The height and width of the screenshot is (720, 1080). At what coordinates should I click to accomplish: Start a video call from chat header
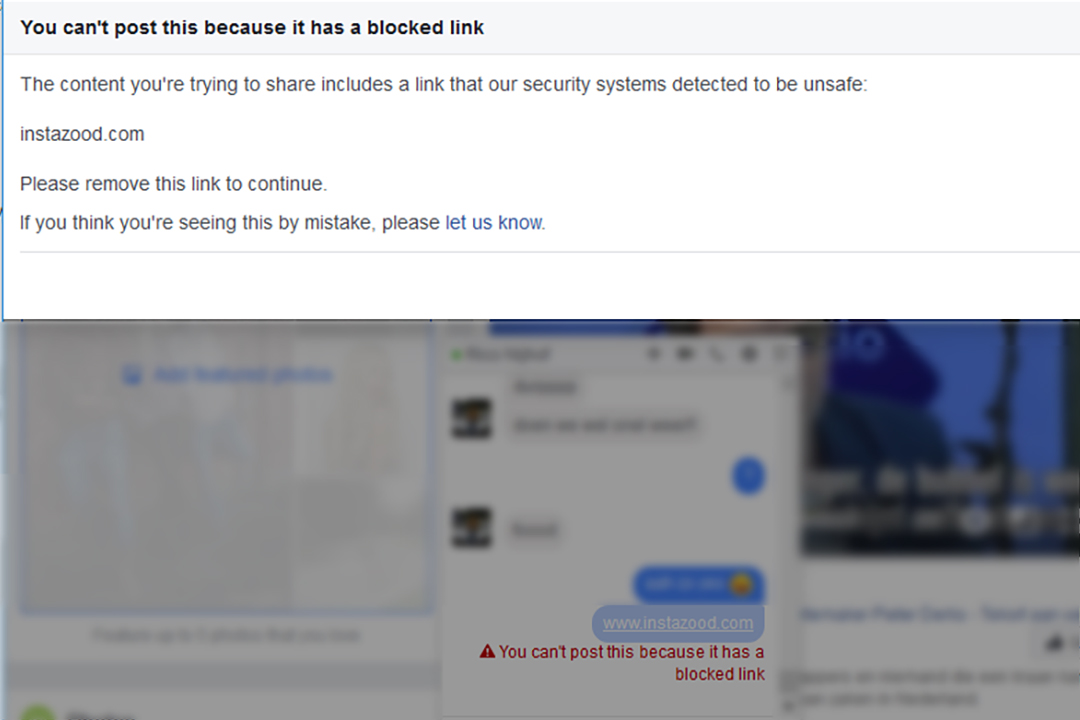pos(686,354)
